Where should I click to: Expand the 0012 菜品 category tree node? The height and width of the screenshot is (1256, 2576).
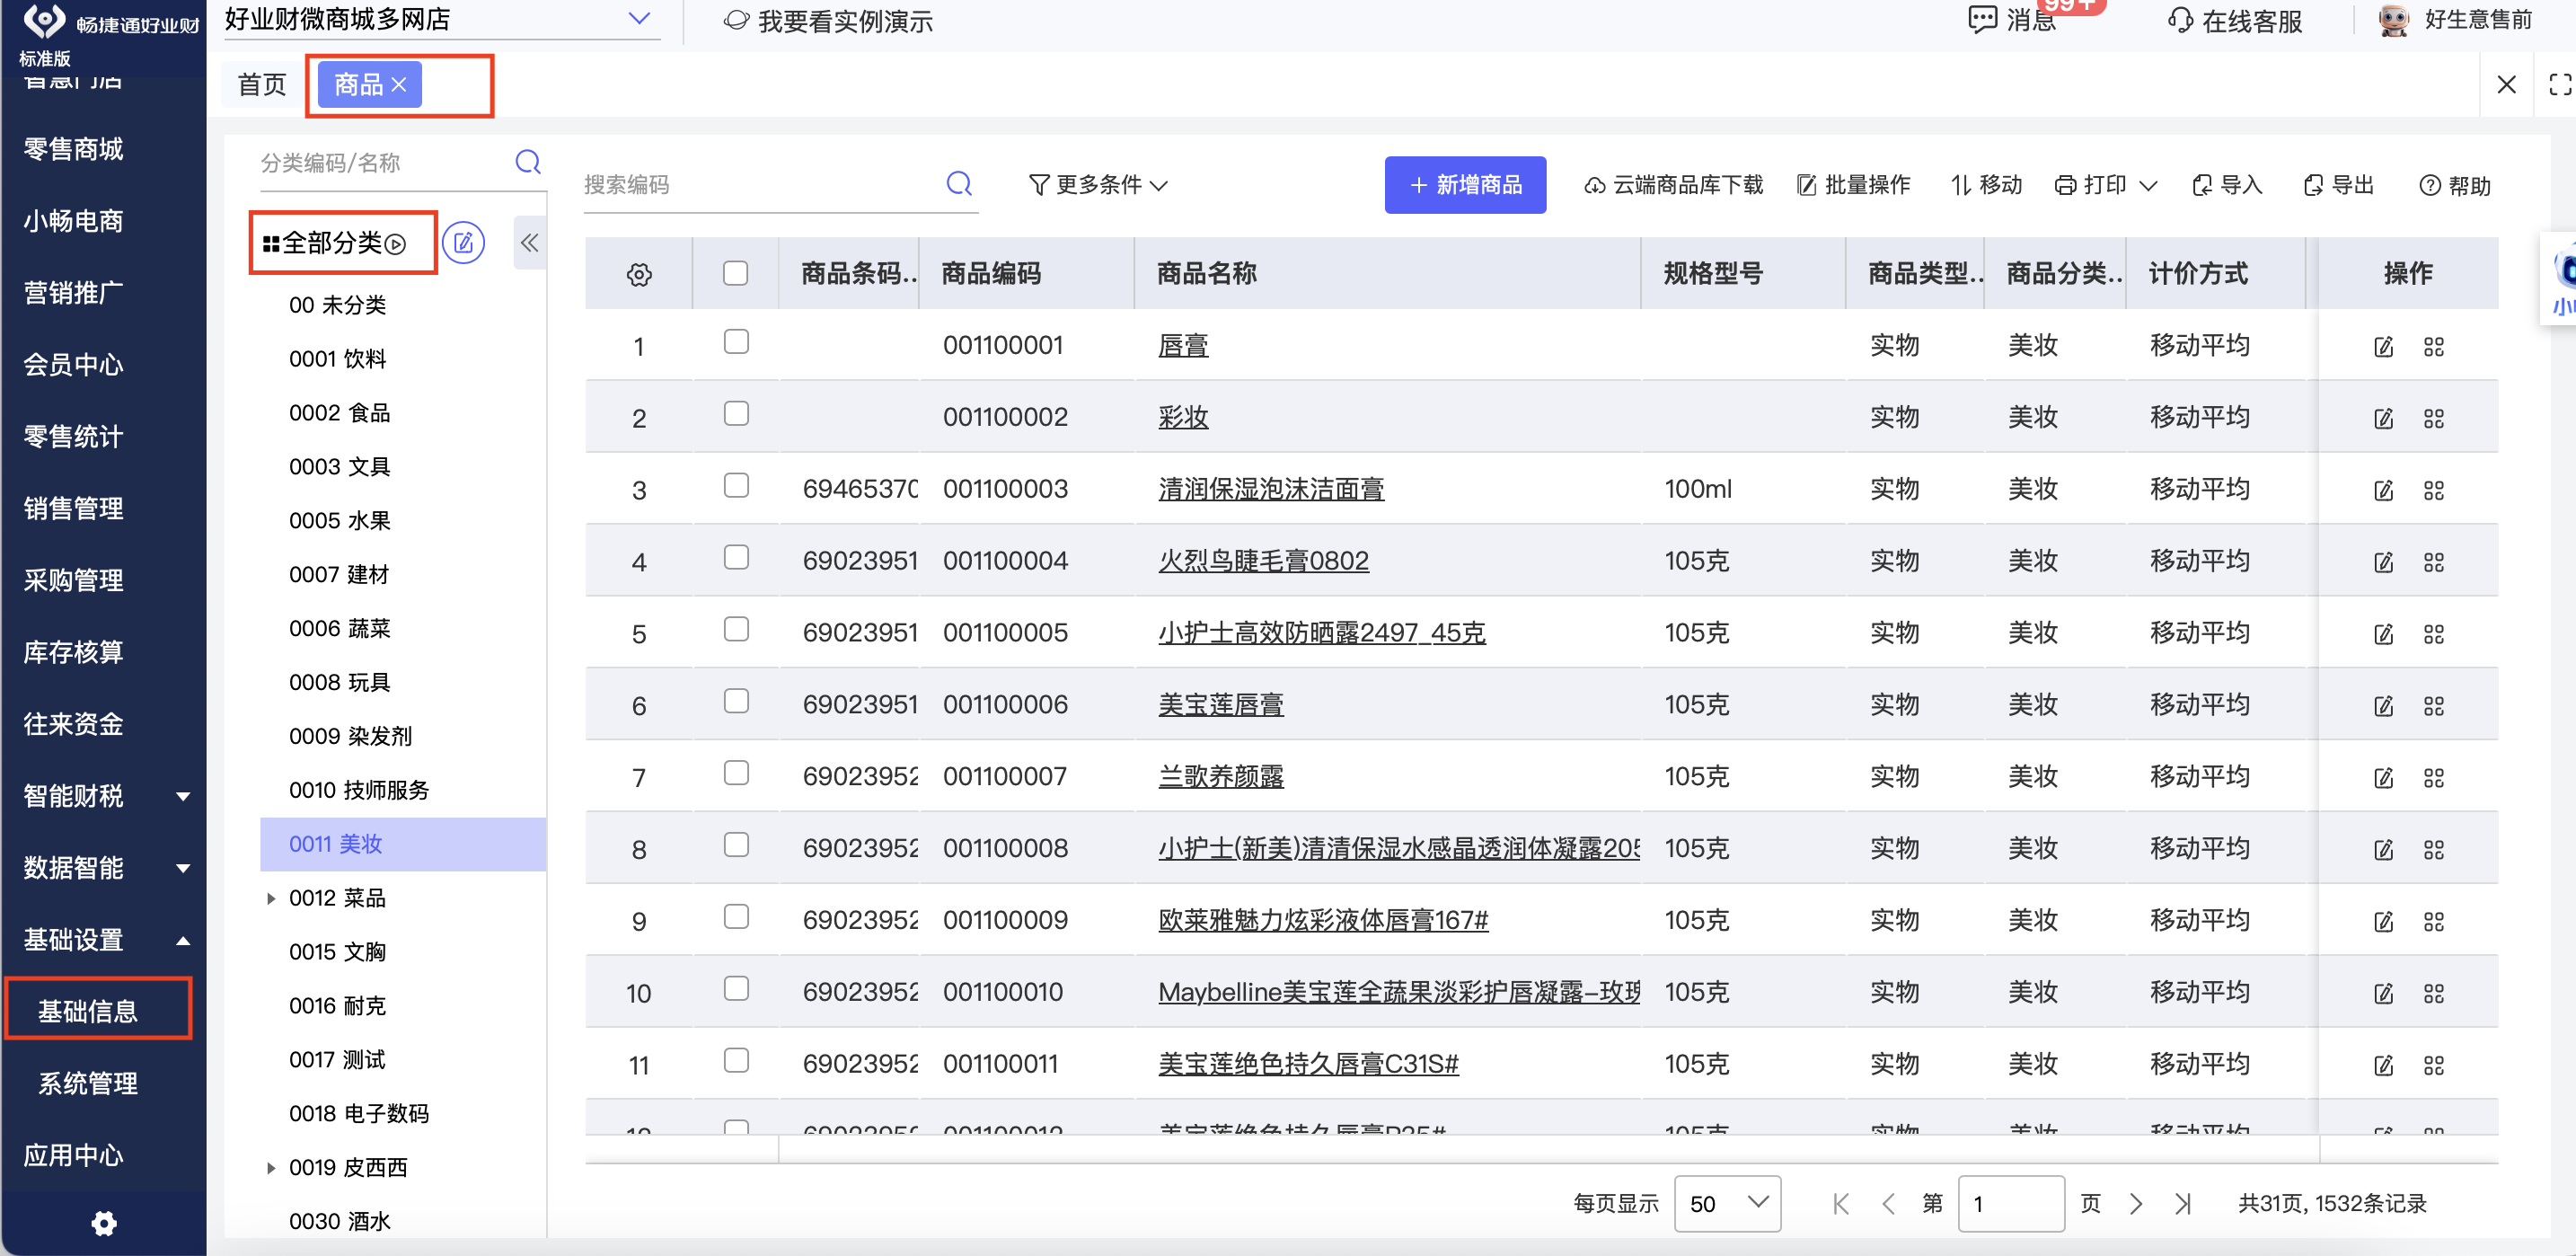[x=270, y=899]
